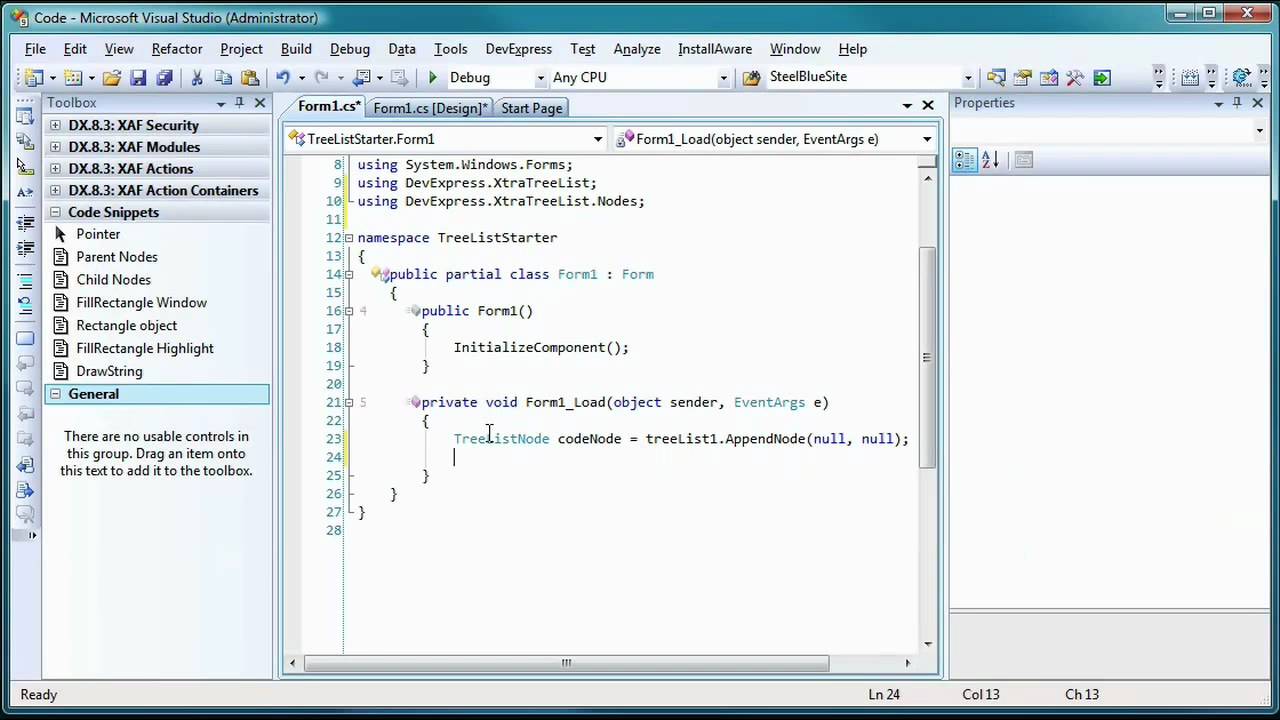Open Object Browser via toolbar icon
This screenshot has width=1280, height=720.
[x=1049, y=78]
